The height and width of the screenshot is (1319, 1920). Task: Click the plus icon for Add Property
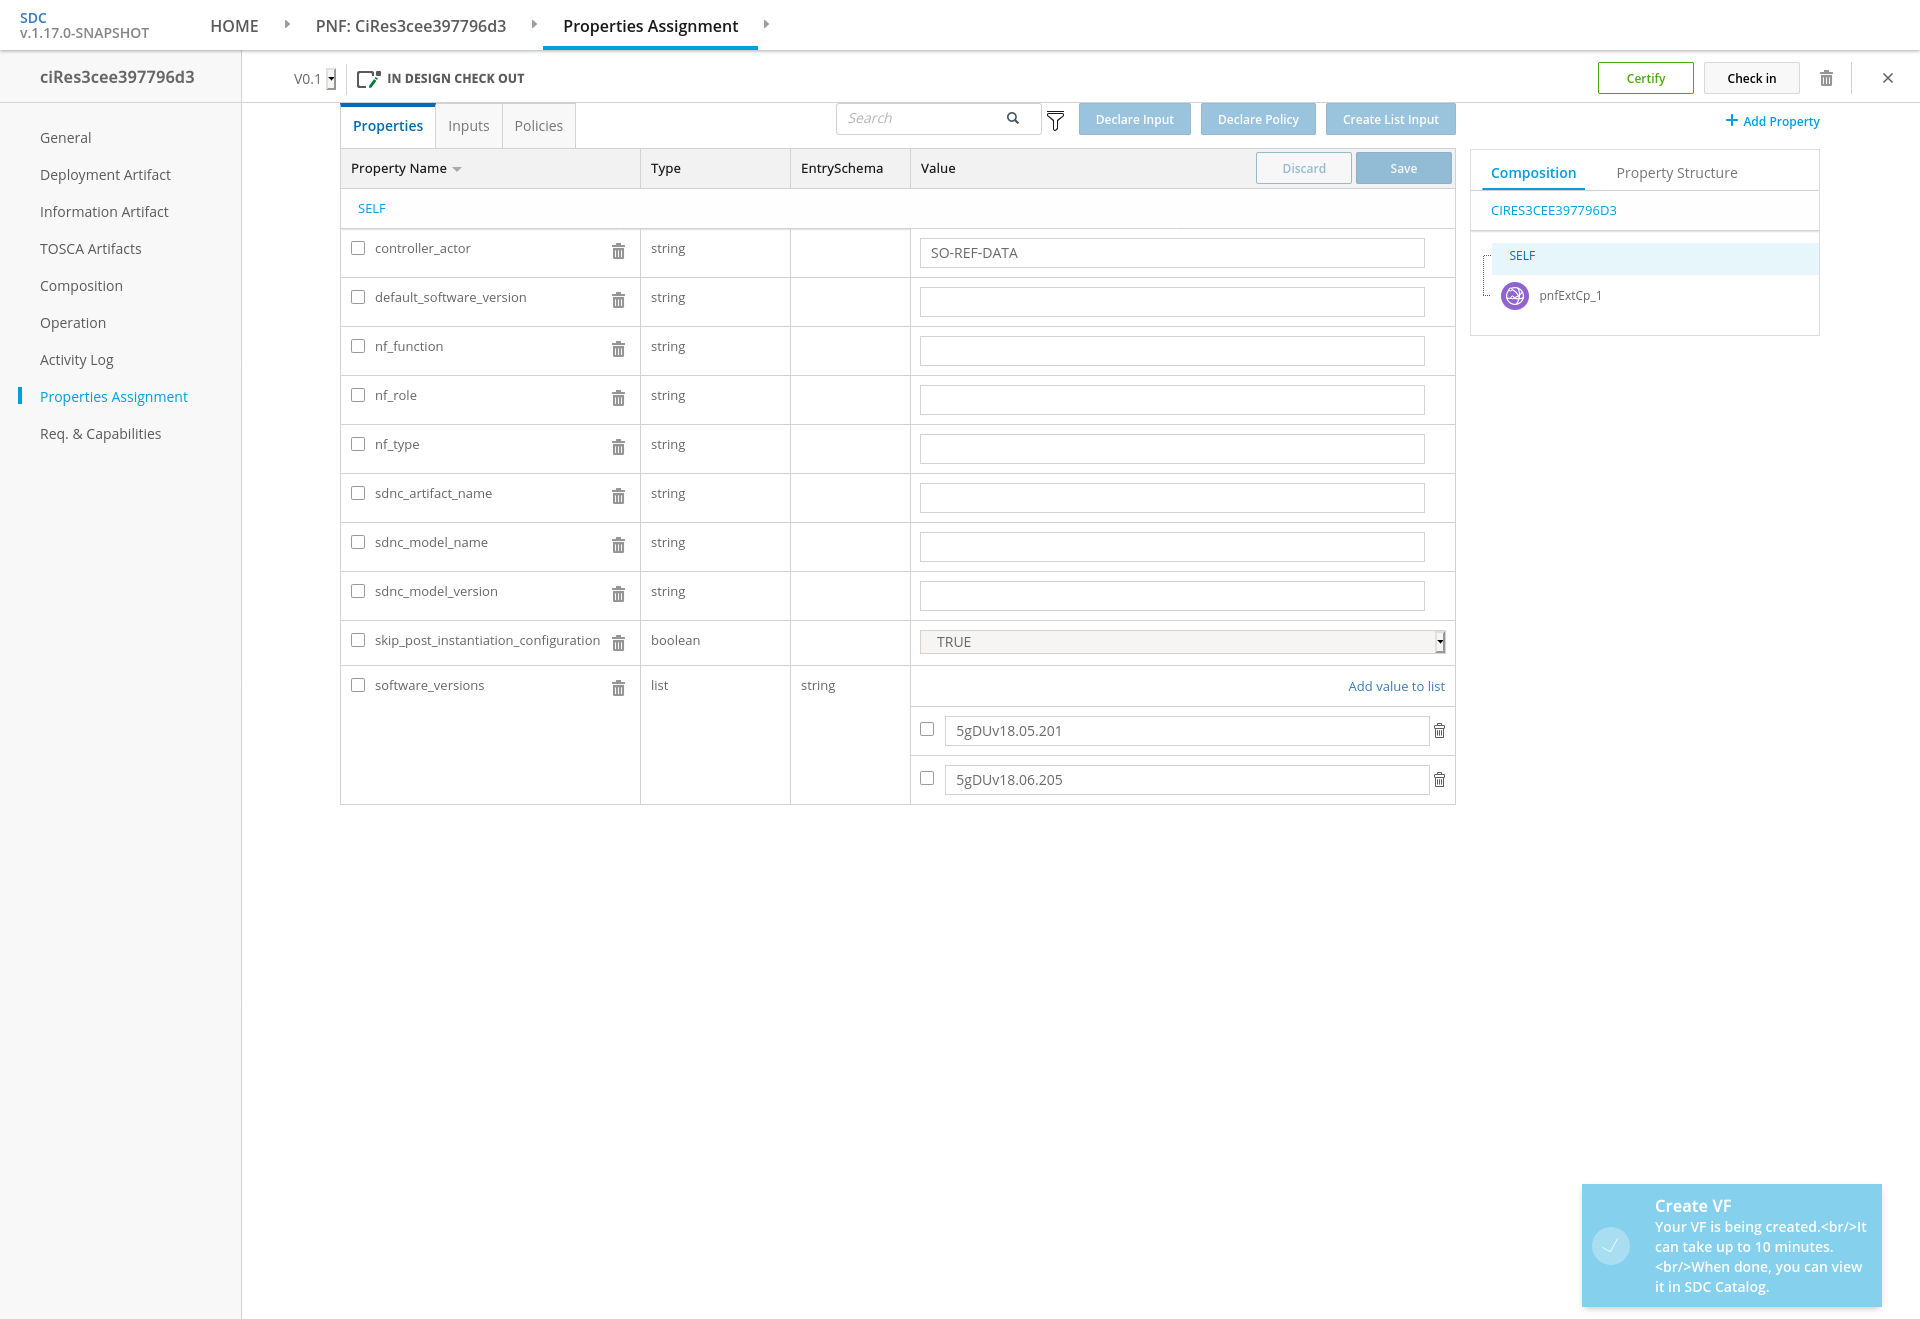coord(1731,120)
